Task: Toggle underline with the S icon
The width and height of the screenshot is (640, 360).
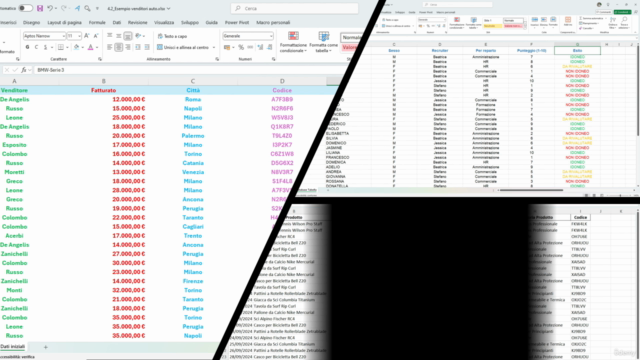Action: click(x=45, y=47)
